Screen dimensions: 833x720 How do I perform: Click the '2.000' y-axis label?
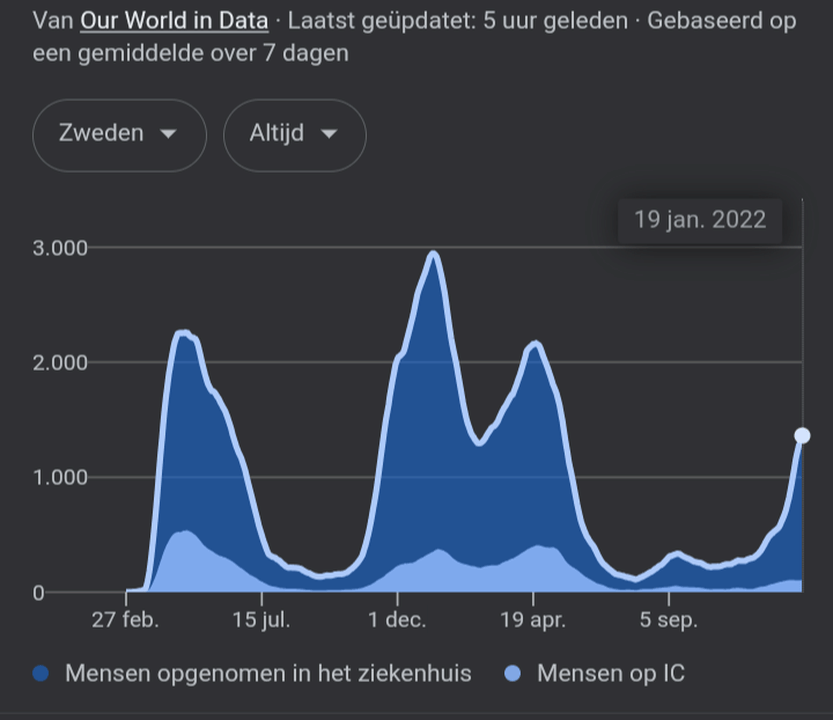tap(60, 362)
